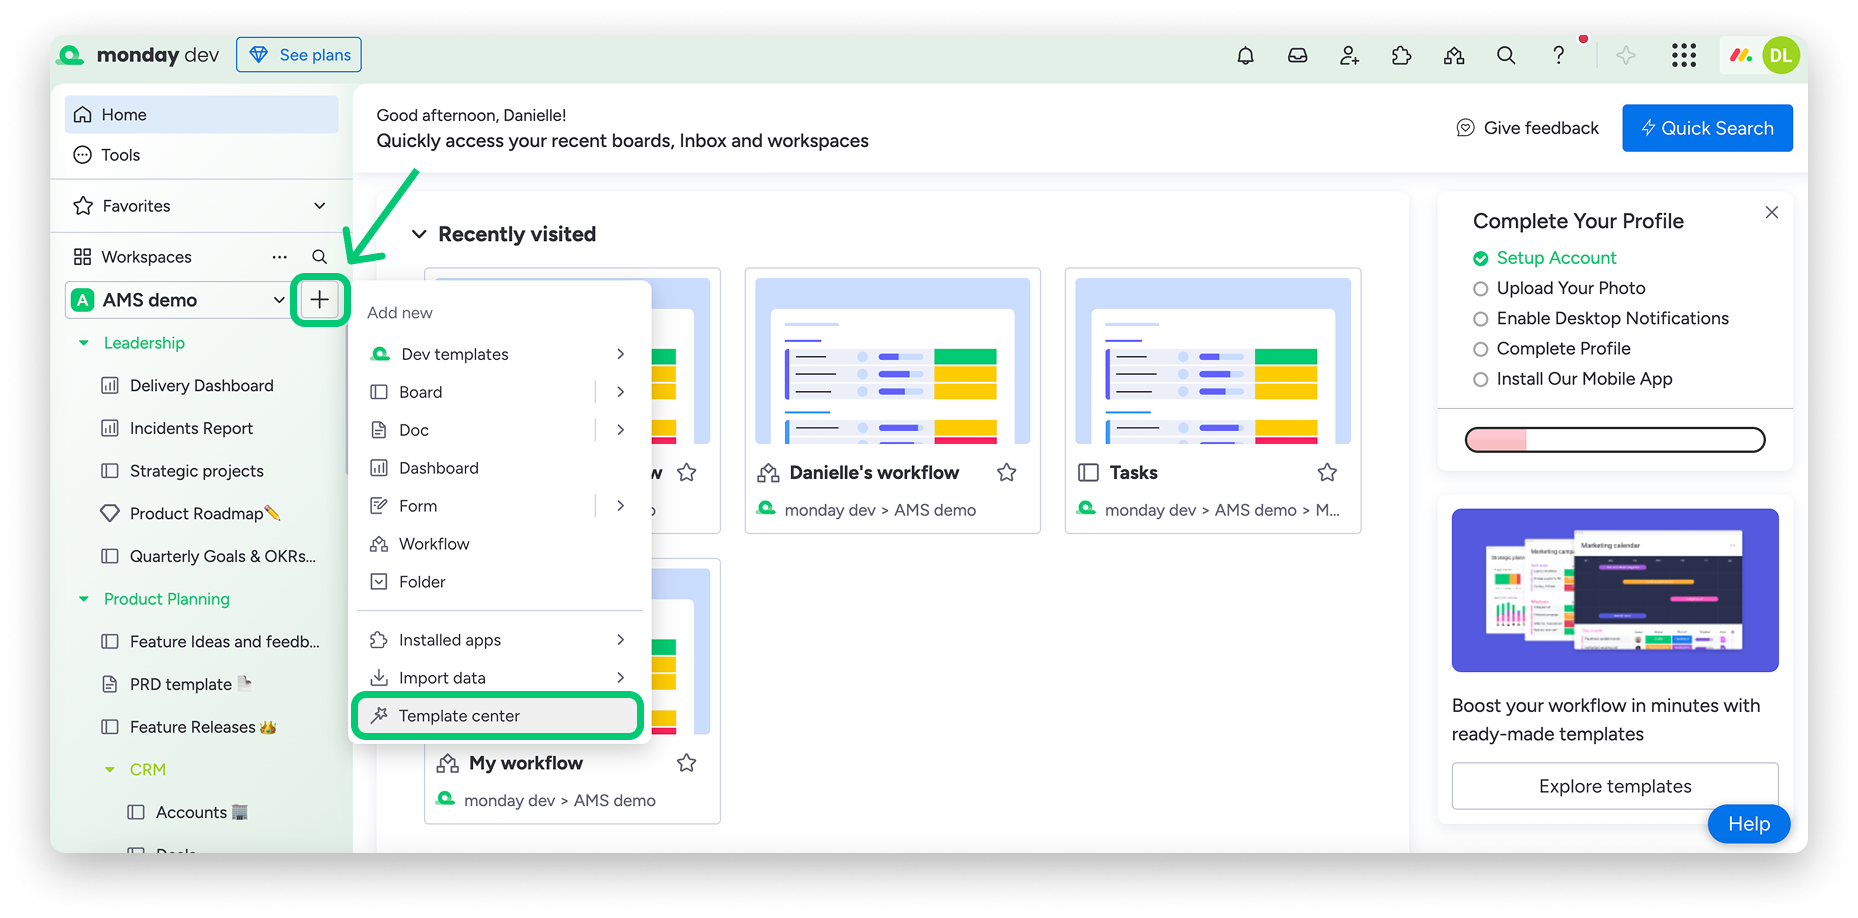
Task: Open Quick Search
Action: click(x=1707, y=128)
